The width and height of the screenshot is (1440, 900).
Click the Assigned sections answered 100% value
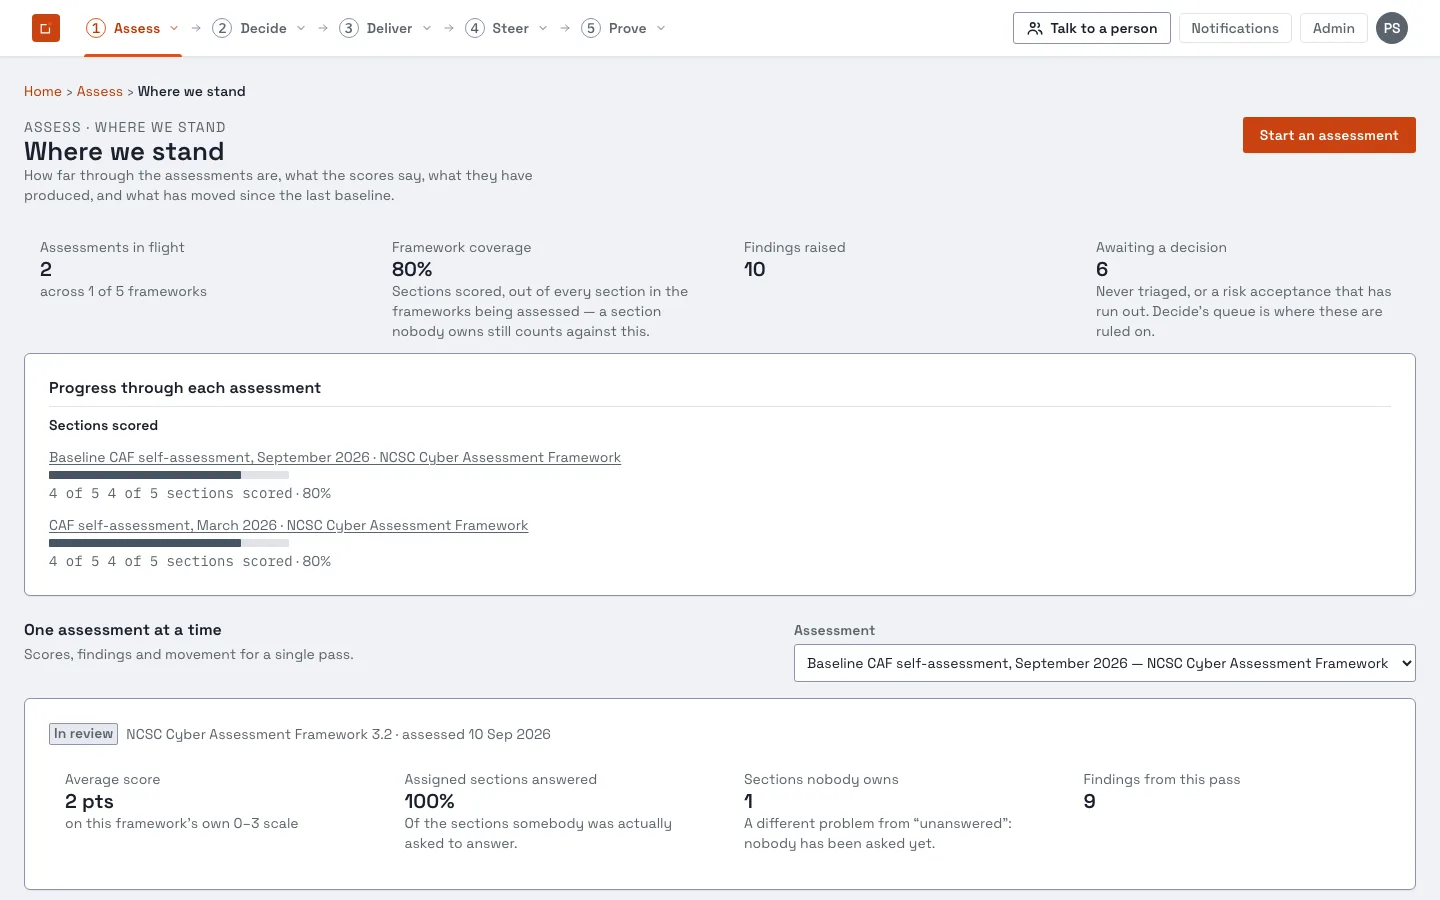[x=429, y=801]
